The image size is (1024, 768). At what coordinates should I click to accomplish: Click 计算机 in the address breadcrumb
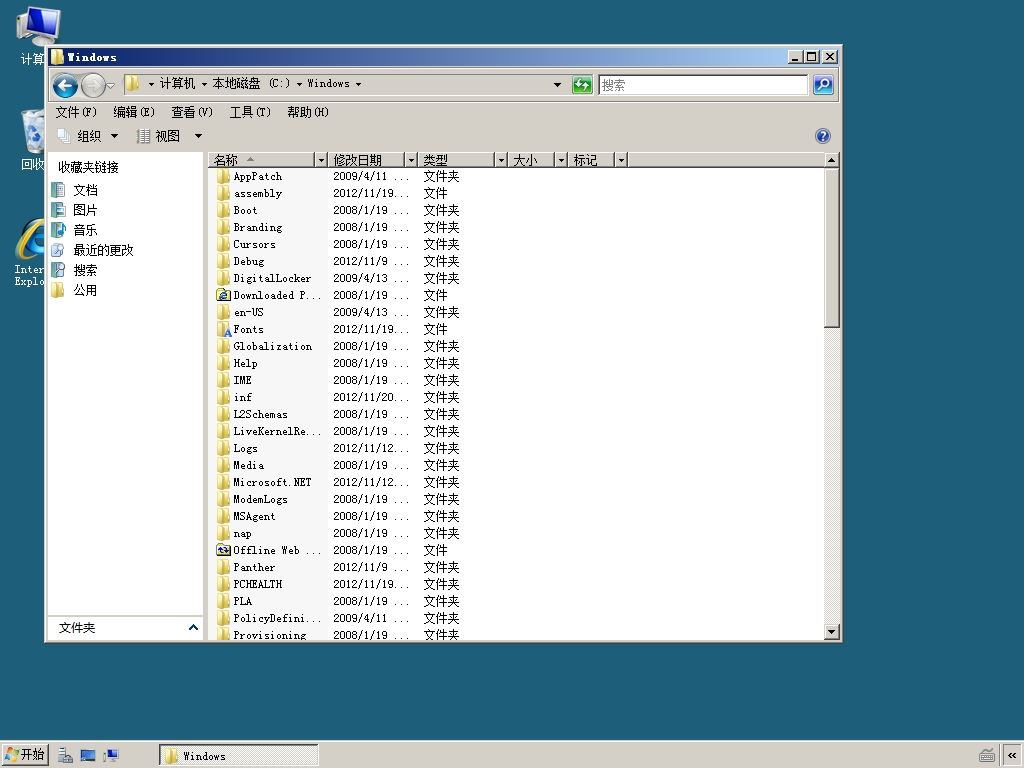tap(178, 84)
